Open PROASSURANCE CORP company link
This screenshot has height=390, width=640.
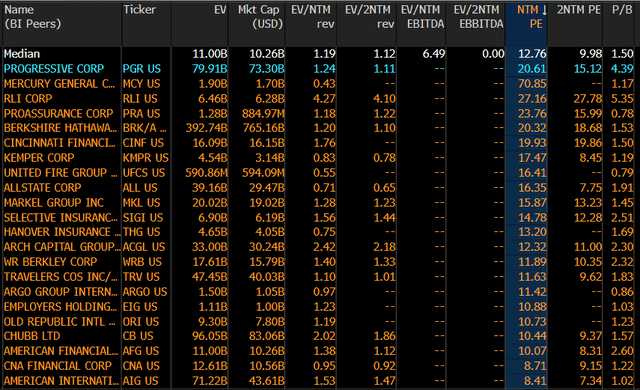(x=58, y=113)
